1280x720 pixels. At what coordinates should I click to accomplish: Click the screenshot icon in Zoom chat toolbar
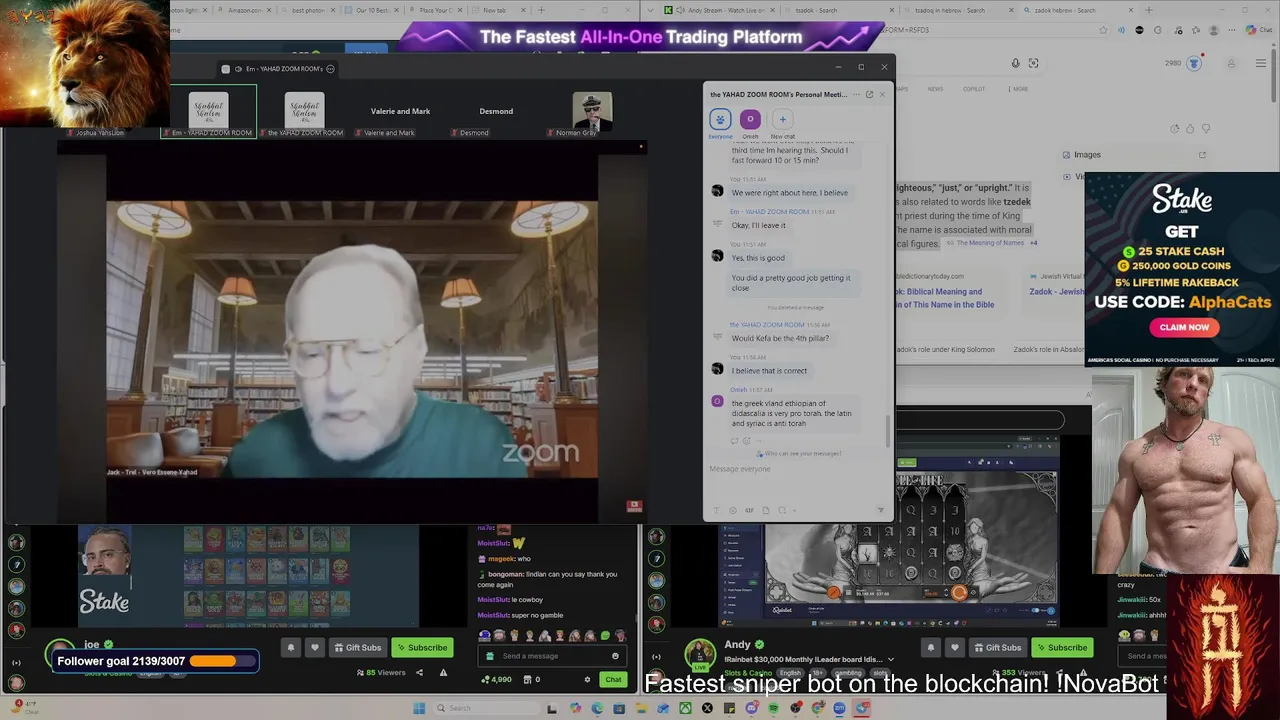click(x=782, y=510)
